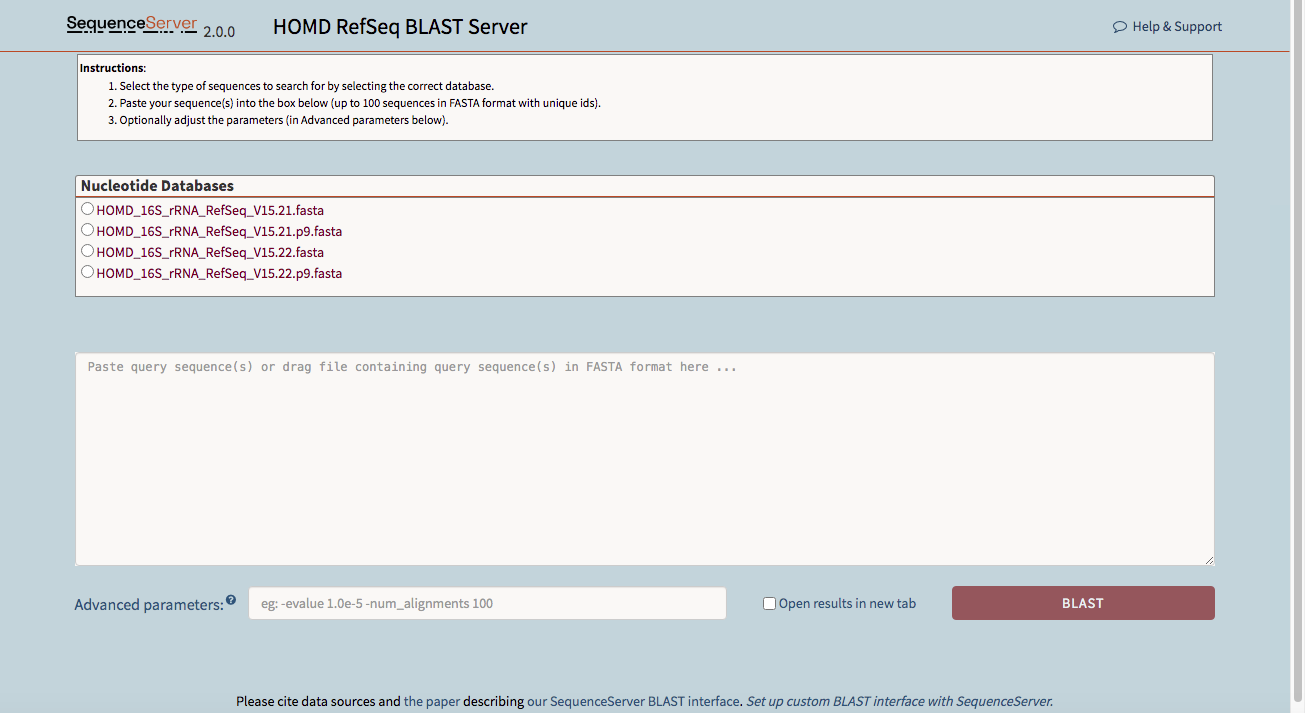
Task: Select the HOMD_16S_rRNA_RefSeq_V15.21.fasta radio button
Action: coord(88,209)
